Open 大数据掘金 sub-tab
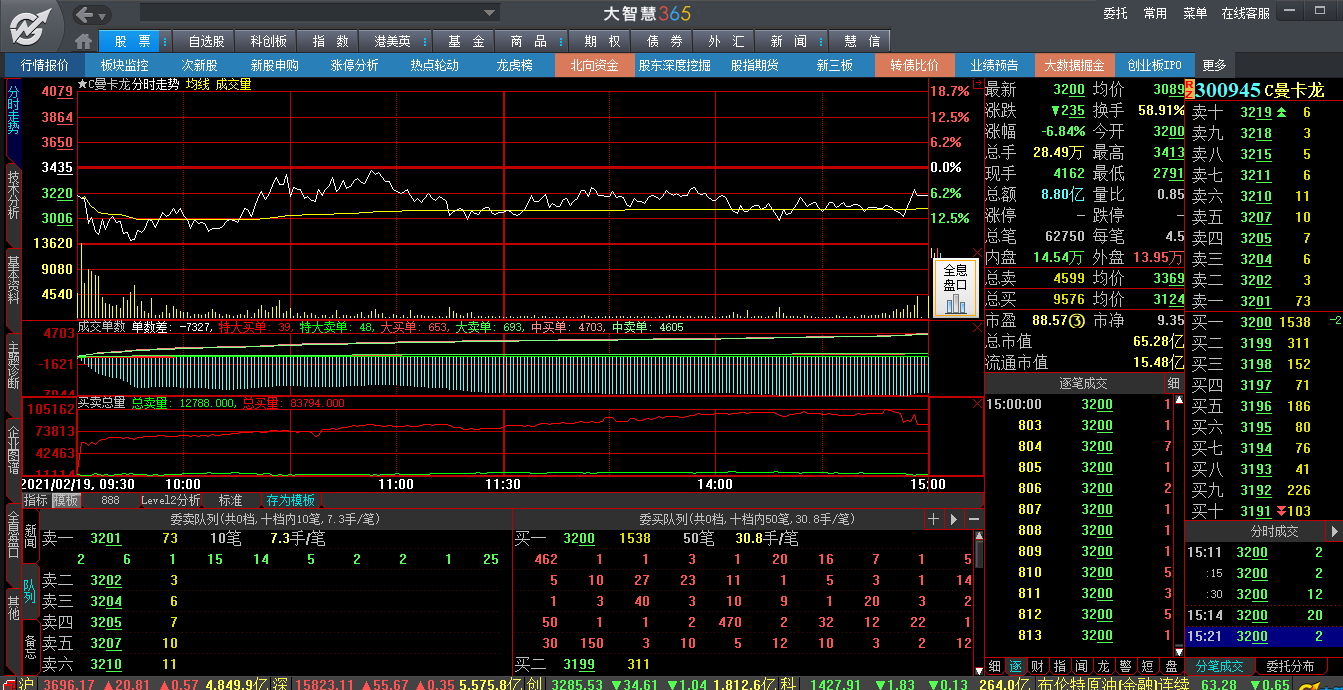The width and height of the screenshot is (1343, 690). [1074, 65]
